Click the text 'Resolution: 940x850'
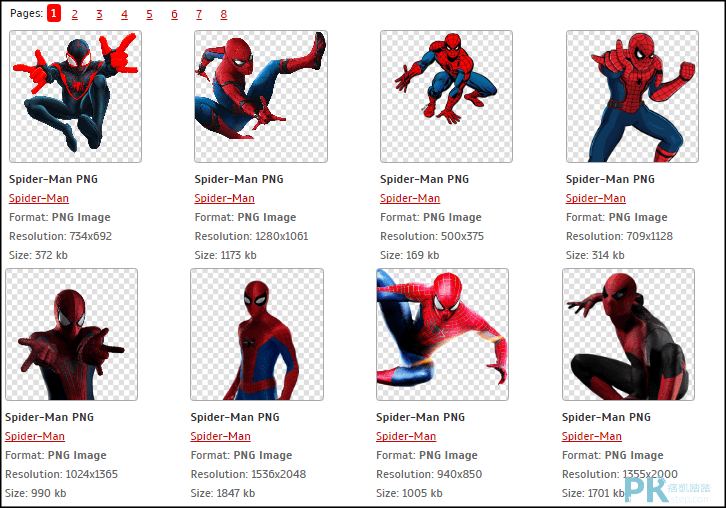This screenshot has width=726, height=508. tap(429, 474)
